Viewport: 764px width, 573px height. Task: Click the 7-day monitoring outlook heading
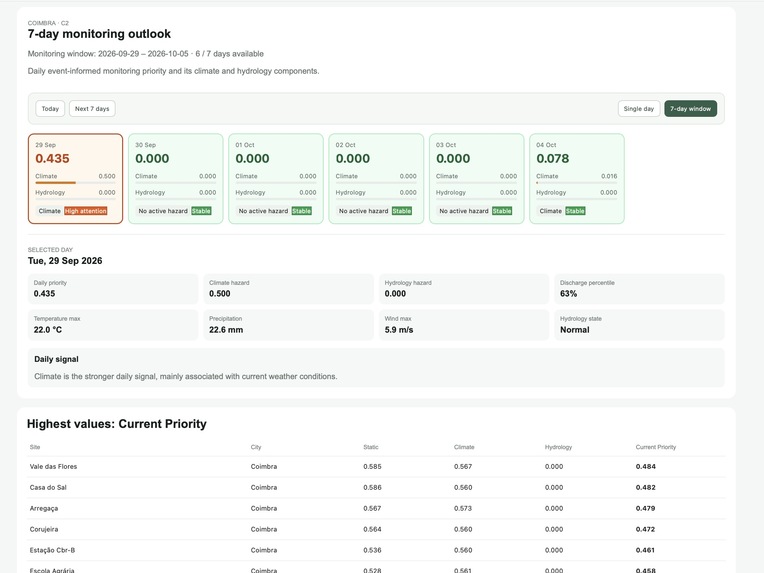(x=99, y=34)
